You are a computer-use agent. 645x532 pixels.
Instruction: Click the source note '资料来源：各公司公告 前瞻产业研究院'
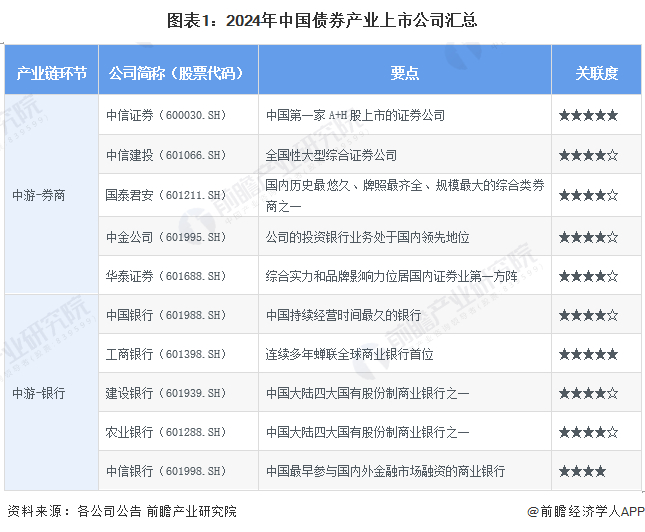pyautogui.click(x=122, y=511)
